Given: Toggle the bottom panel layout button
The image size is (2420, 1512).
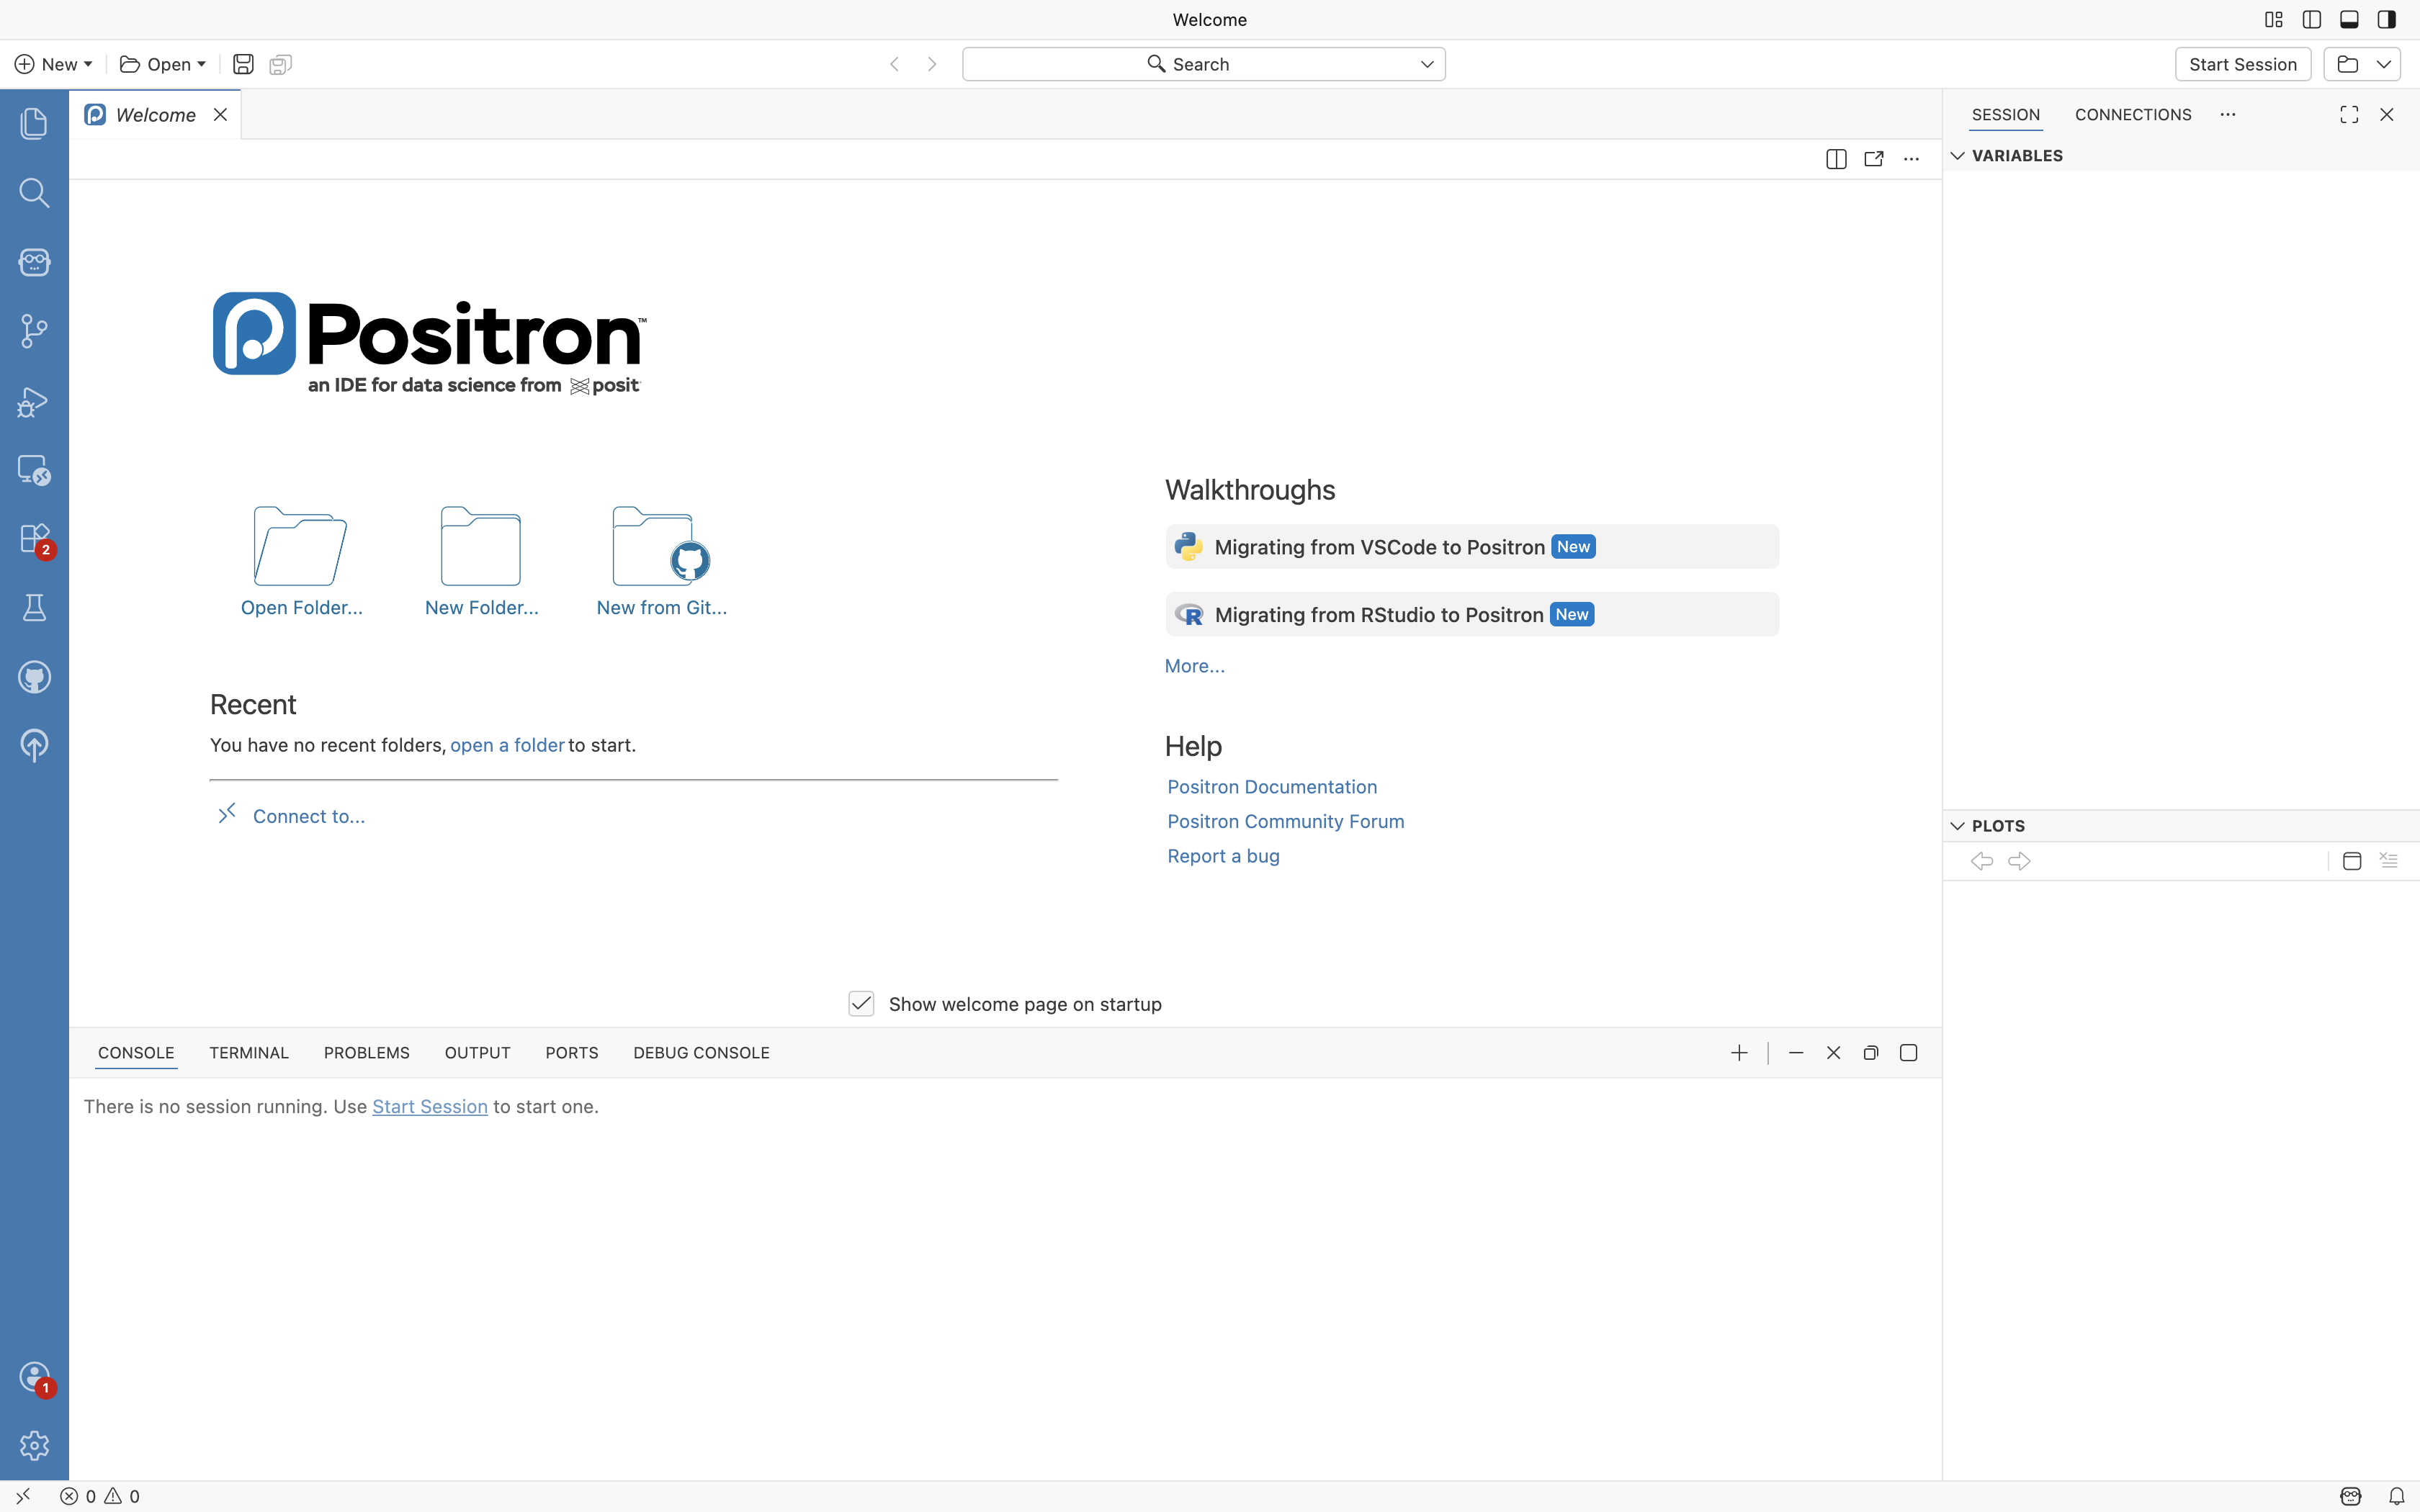Looking at the screenshot, I should 2349,19.
